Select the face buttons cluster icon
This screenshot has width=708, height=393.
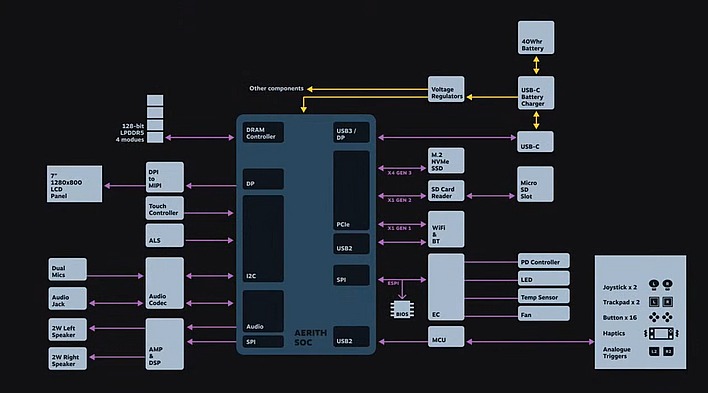click(668, 317)
